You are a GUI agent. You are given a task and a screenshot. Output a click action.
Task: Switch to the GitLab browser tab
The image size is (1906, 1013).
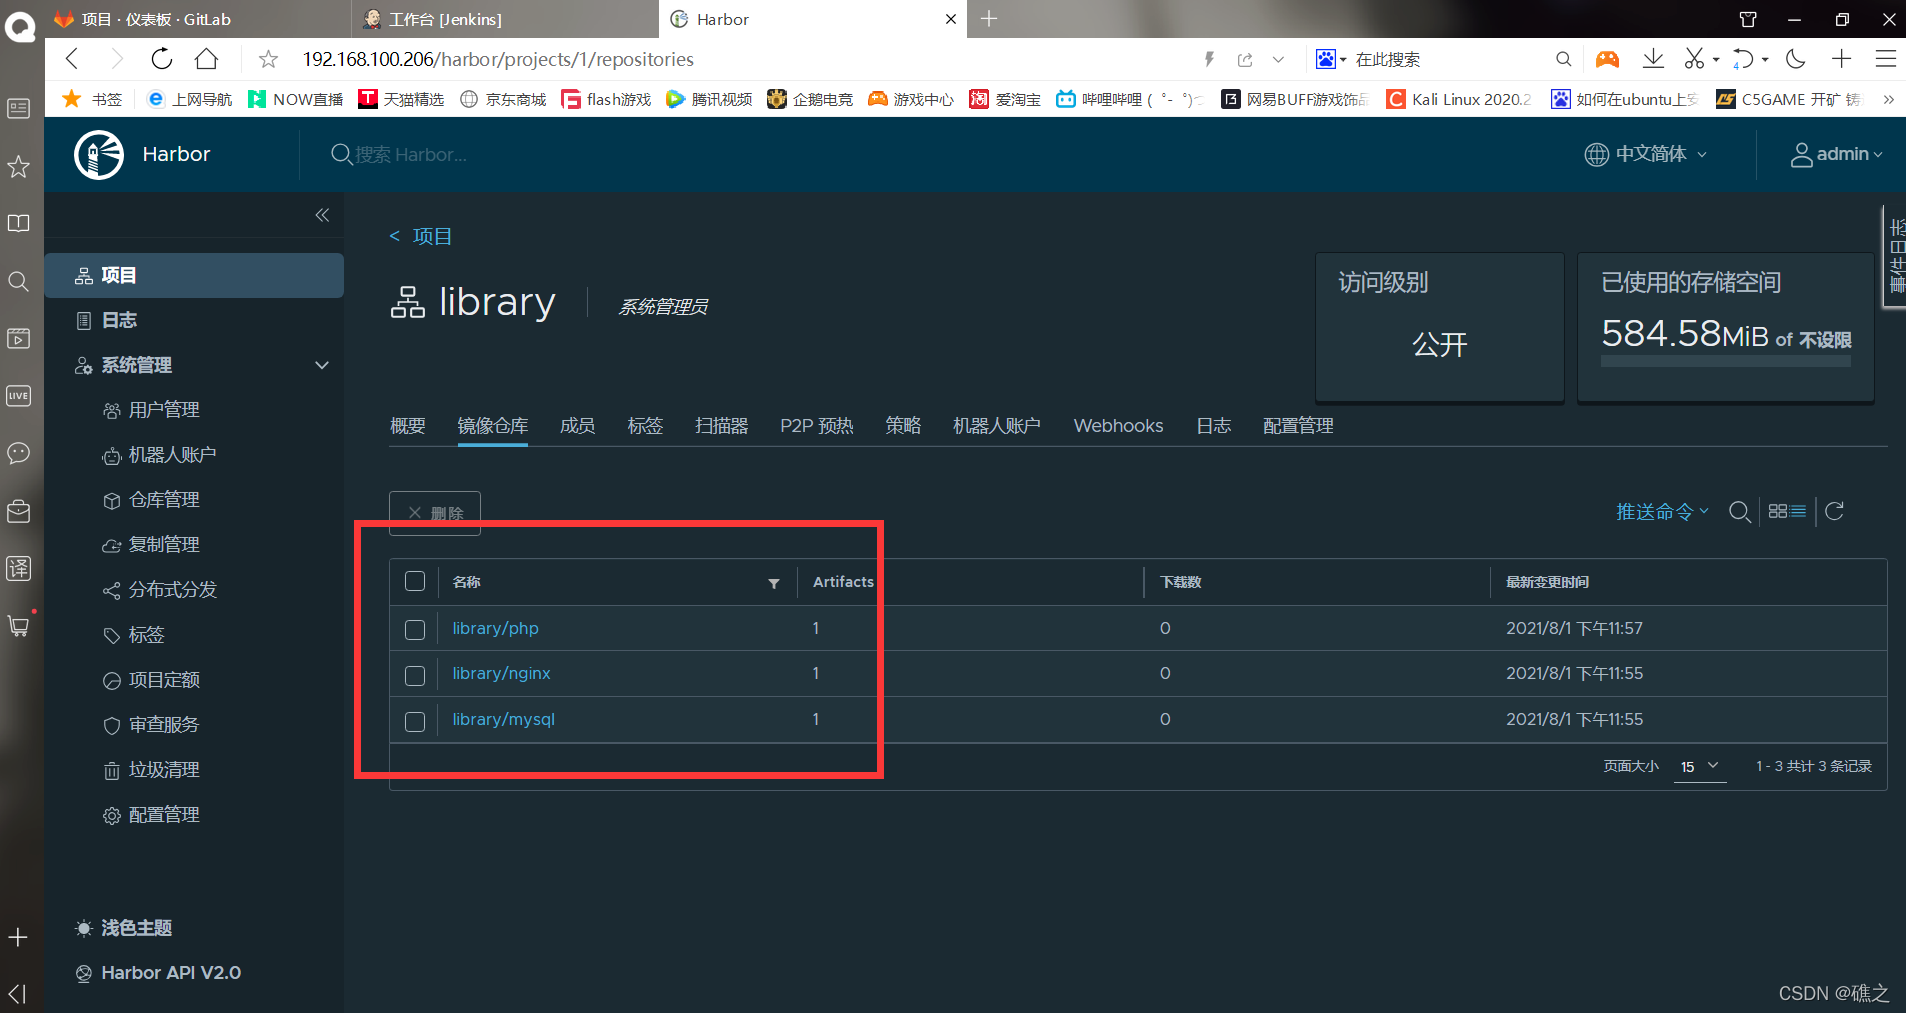(x=199, y=19)
